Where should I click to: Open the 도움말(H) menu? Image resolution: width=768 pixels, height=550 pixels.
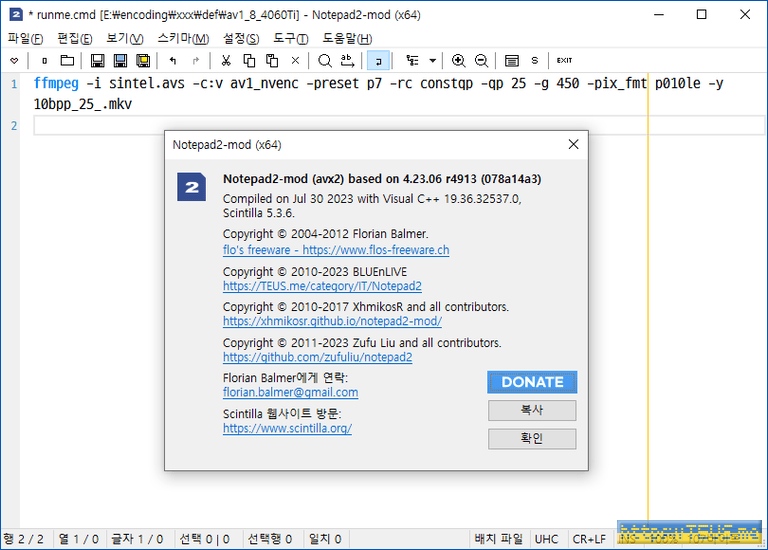tap(347, 38)
